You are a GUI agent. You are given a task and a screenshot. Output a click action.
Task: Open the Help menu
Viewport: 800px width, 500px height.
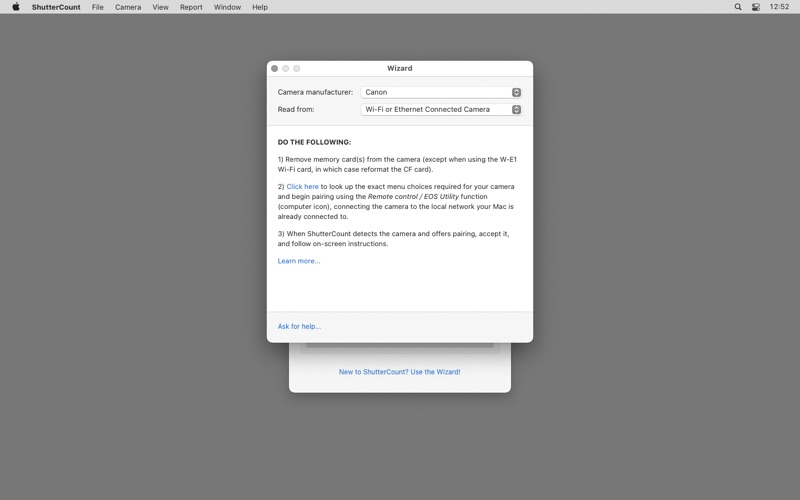point(260,7)
